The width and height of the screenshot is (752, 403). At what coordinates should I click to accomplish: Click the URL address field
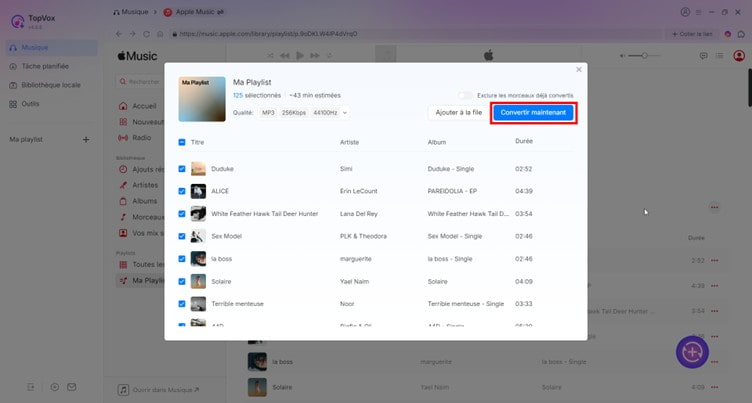[415, 34]
